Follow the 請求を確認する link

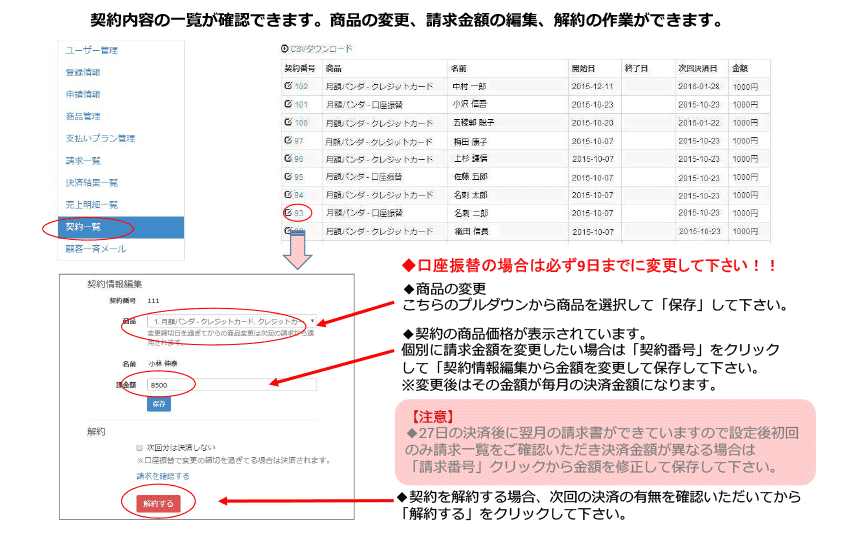pos(163,476)
